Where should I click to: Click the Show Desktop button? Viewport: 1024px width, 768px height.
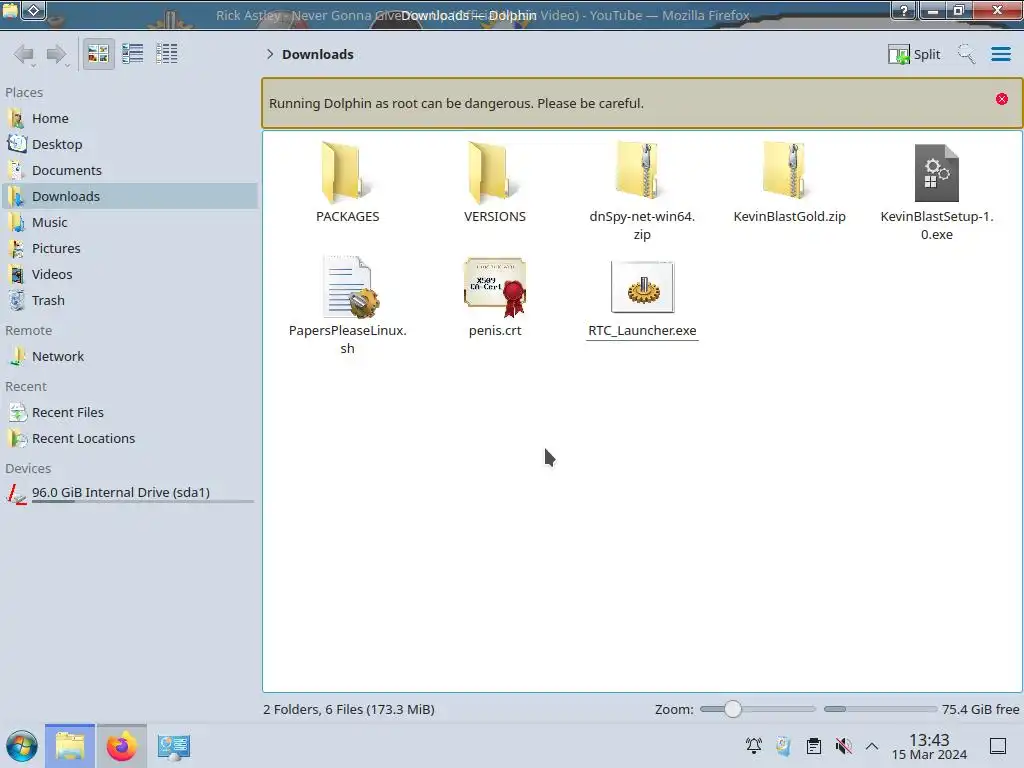point(997,746)
